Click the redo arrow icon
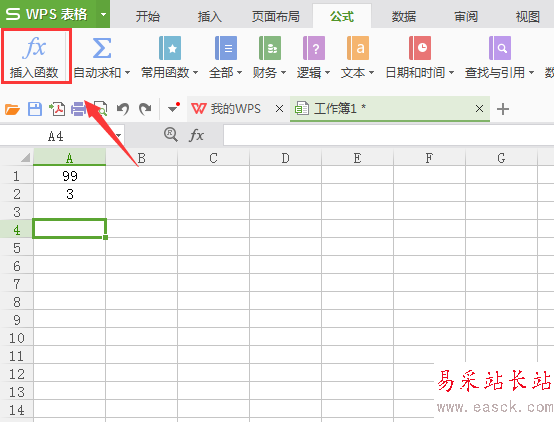This screenshot has width=554, height=422. (145, 109)
